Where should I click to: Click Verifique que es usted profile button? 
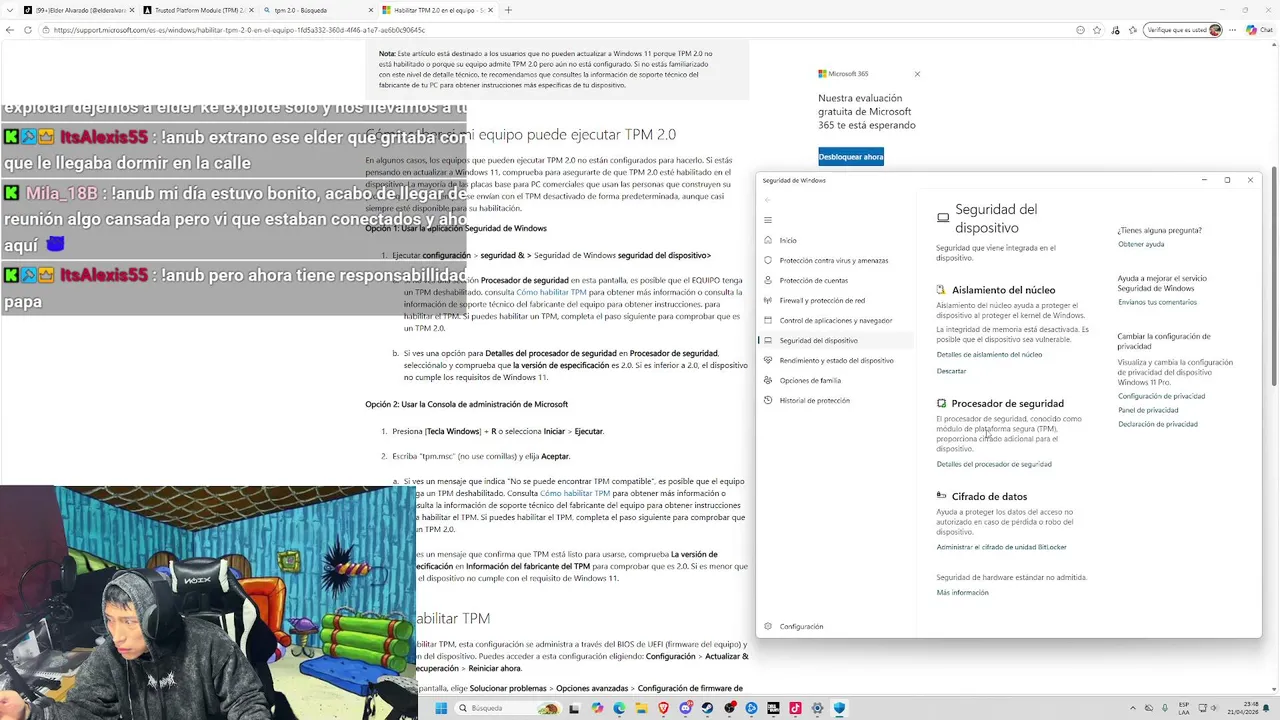pos(1184,30)
